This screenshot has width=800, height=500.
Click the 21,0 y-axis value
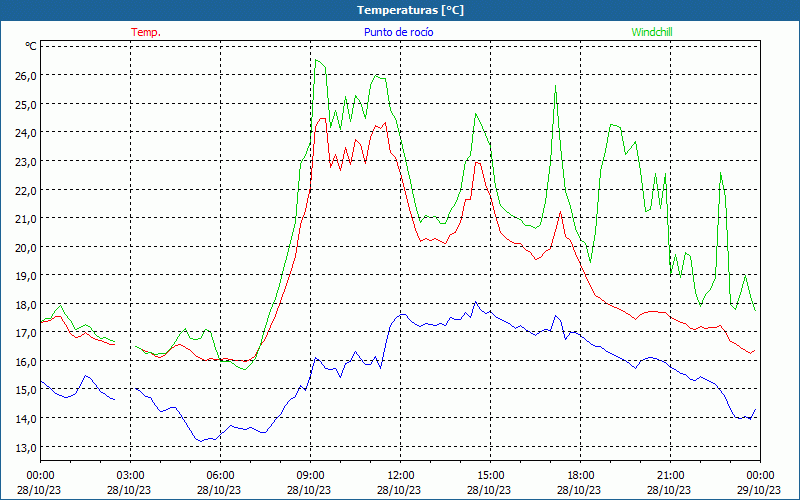(26, 218)
